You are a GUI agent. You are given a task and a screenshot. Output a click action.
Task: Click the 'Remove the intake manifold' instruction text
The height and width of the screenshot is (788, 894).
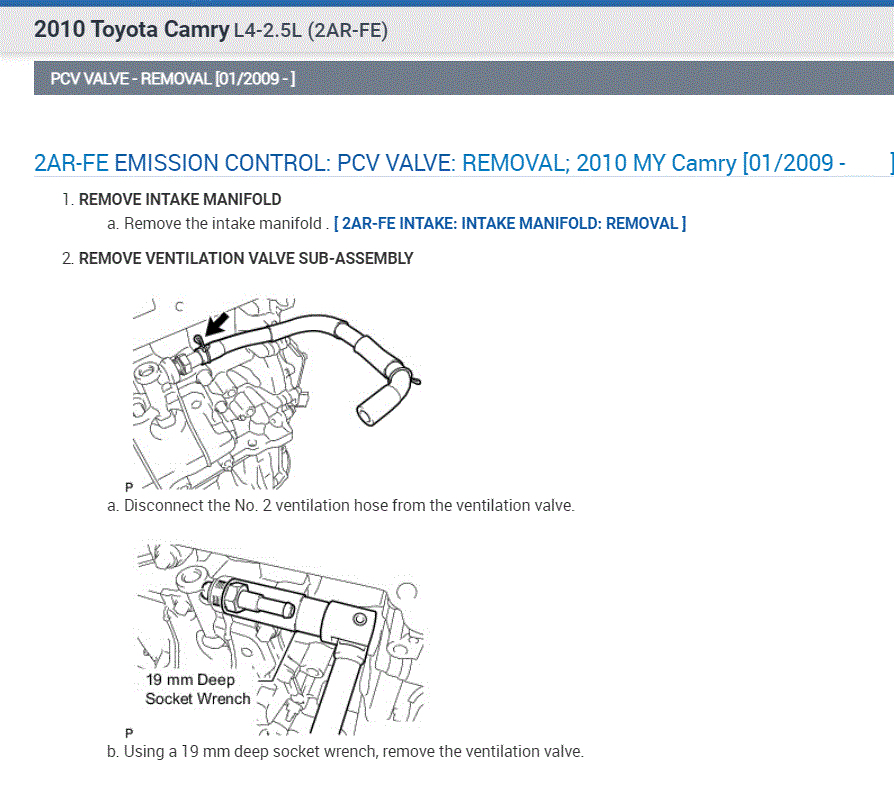coord(222,224)
